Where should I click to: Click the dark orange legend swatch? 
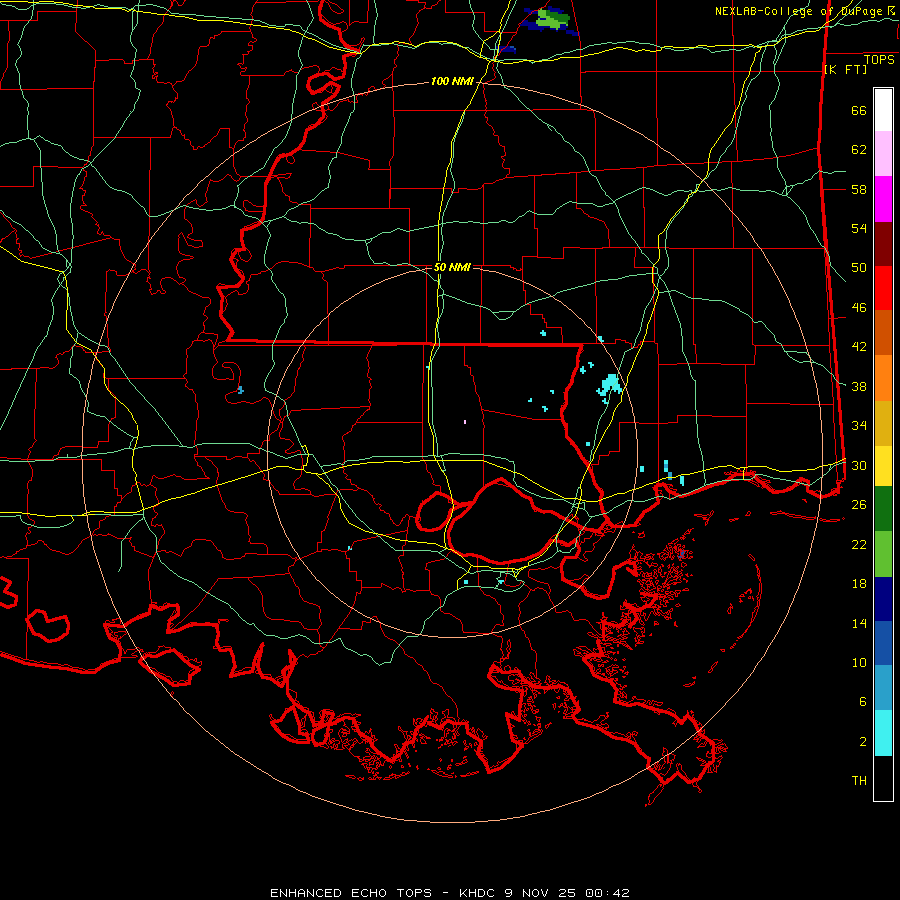pyautogui.click(x=883, y=333)
